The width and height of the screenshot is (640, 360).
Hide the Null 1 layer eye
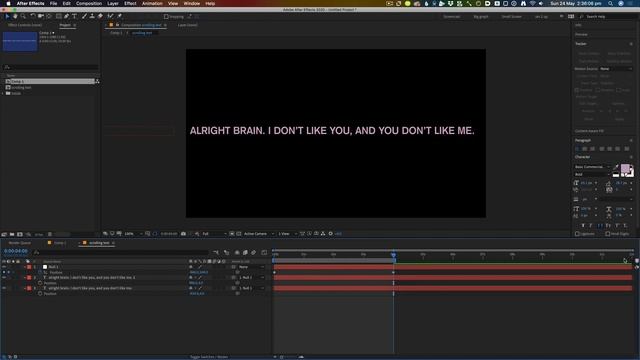point(4,267)
